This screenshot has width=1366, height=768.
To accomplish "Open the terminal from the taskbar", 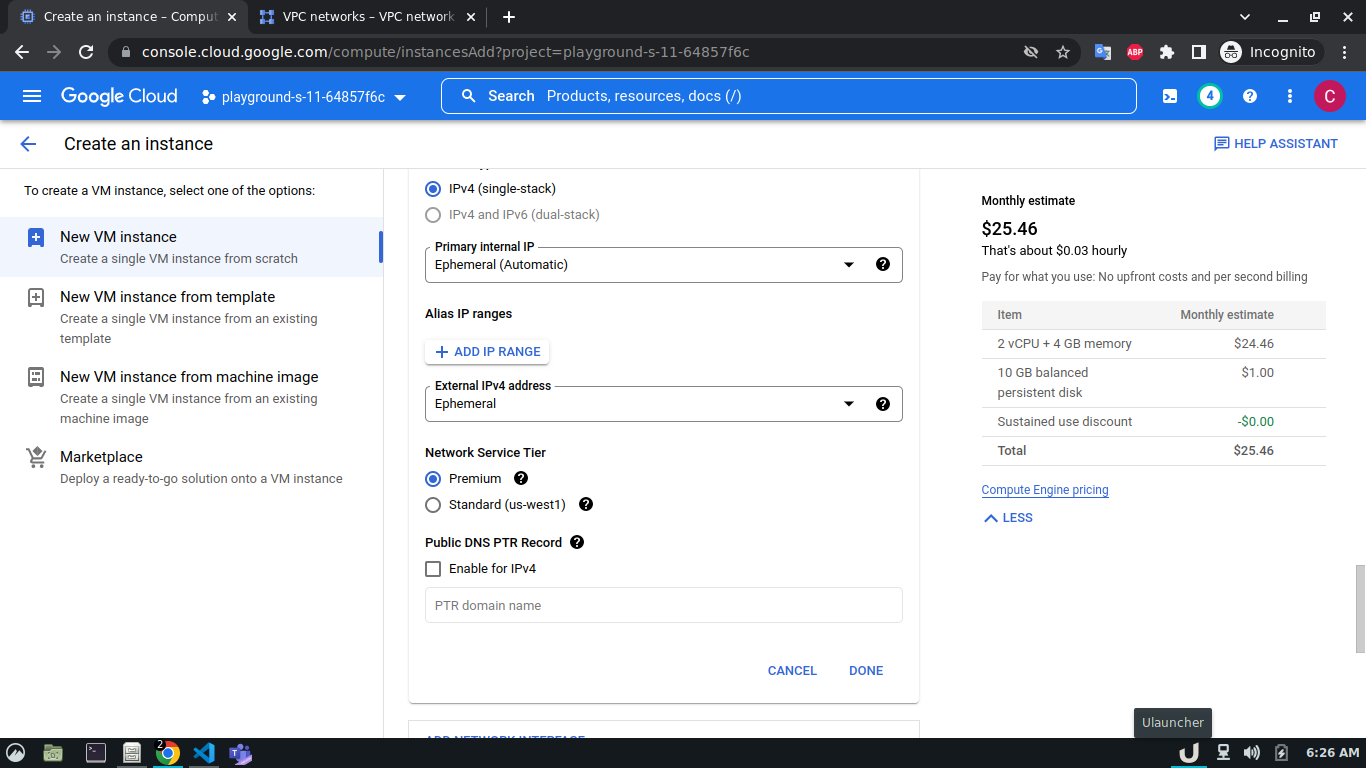I will 96,753.
